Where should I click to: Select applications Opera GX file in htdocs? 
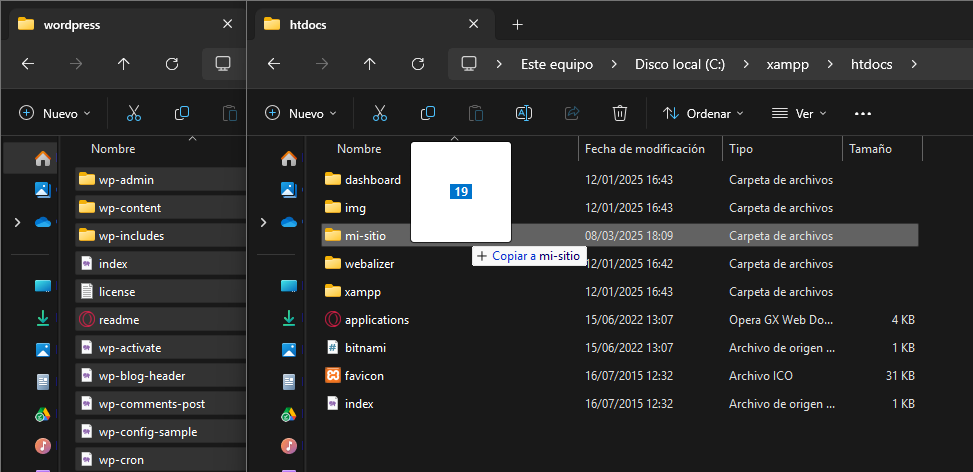[x=621, y=320]
